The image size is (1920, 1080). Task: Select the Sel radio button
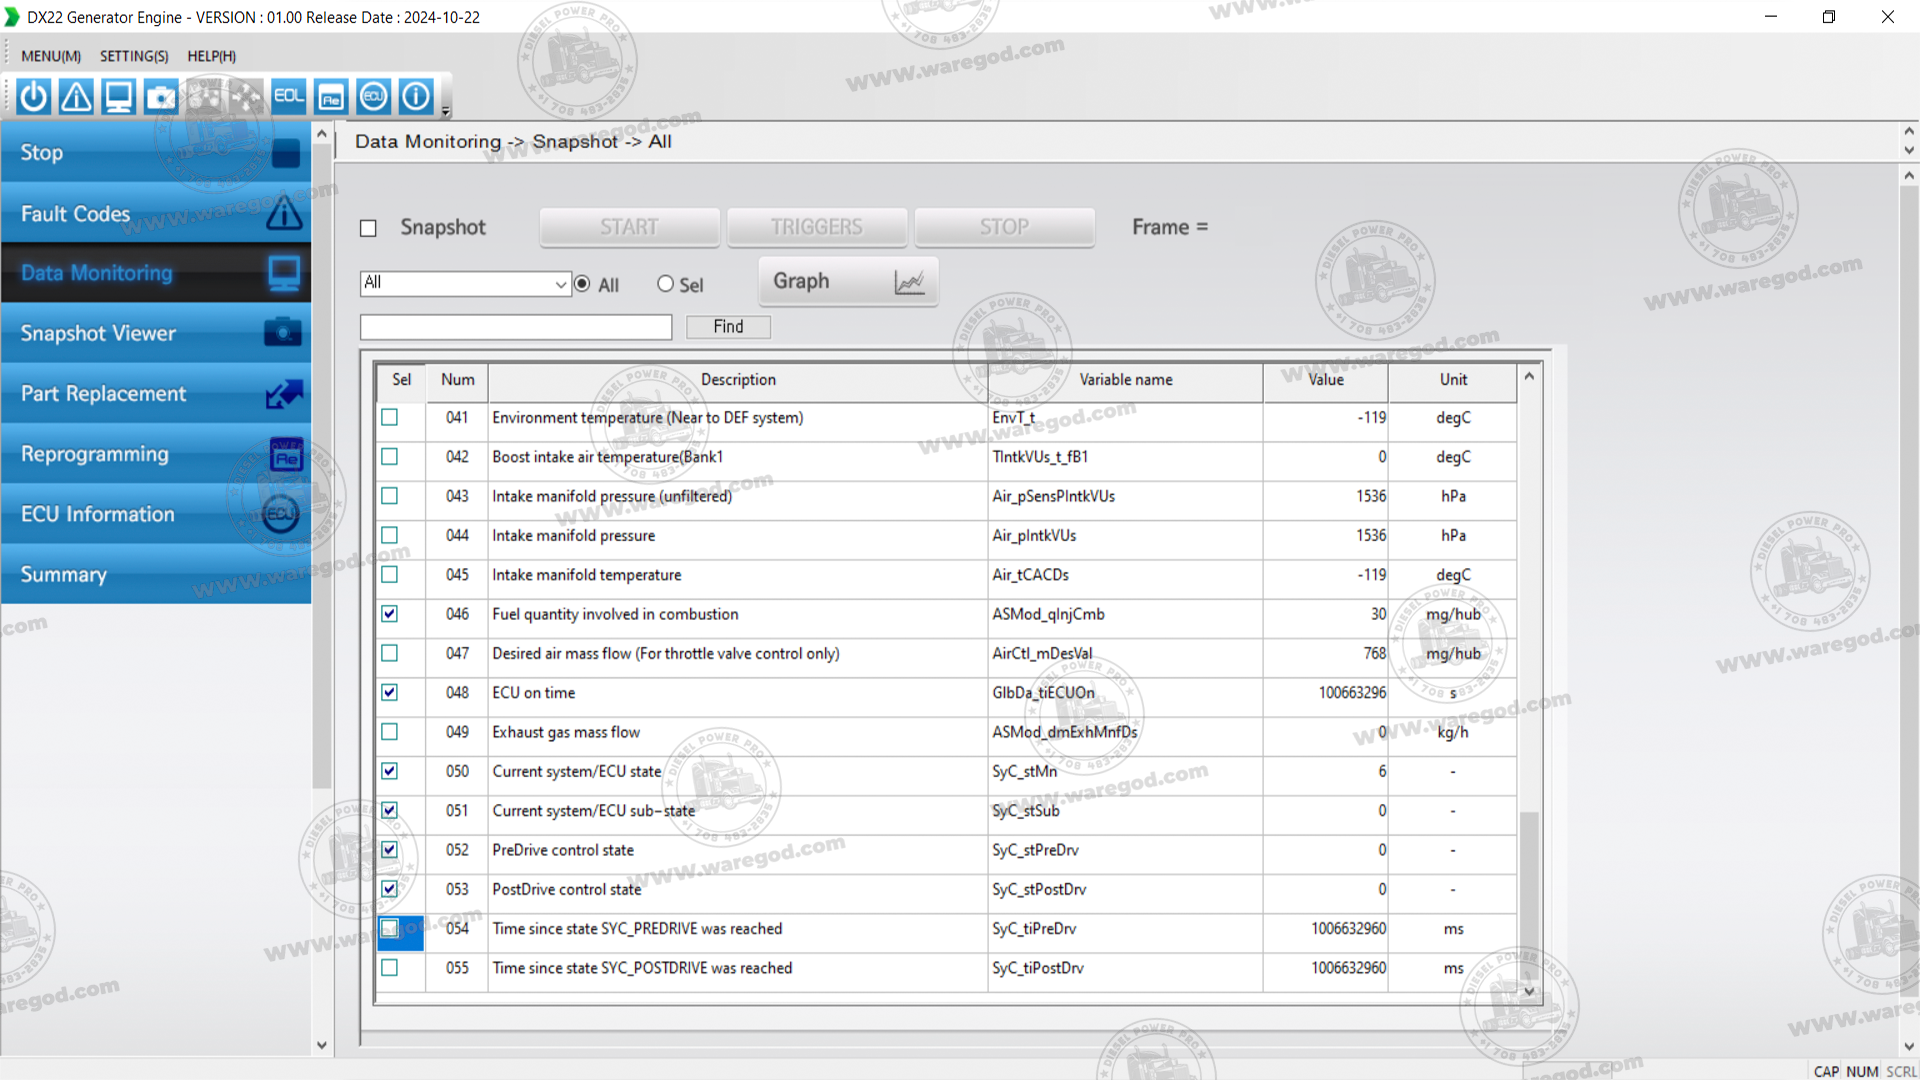[x=666, y=284]
